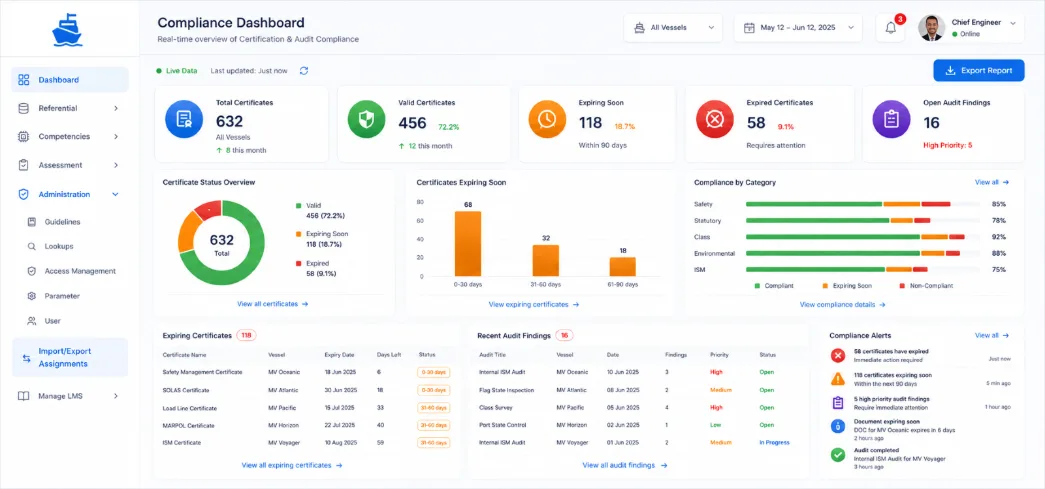Viewport: 1045px width, 489px height.
Task: Click the Export Report button
Action: [x=979, y=70]
